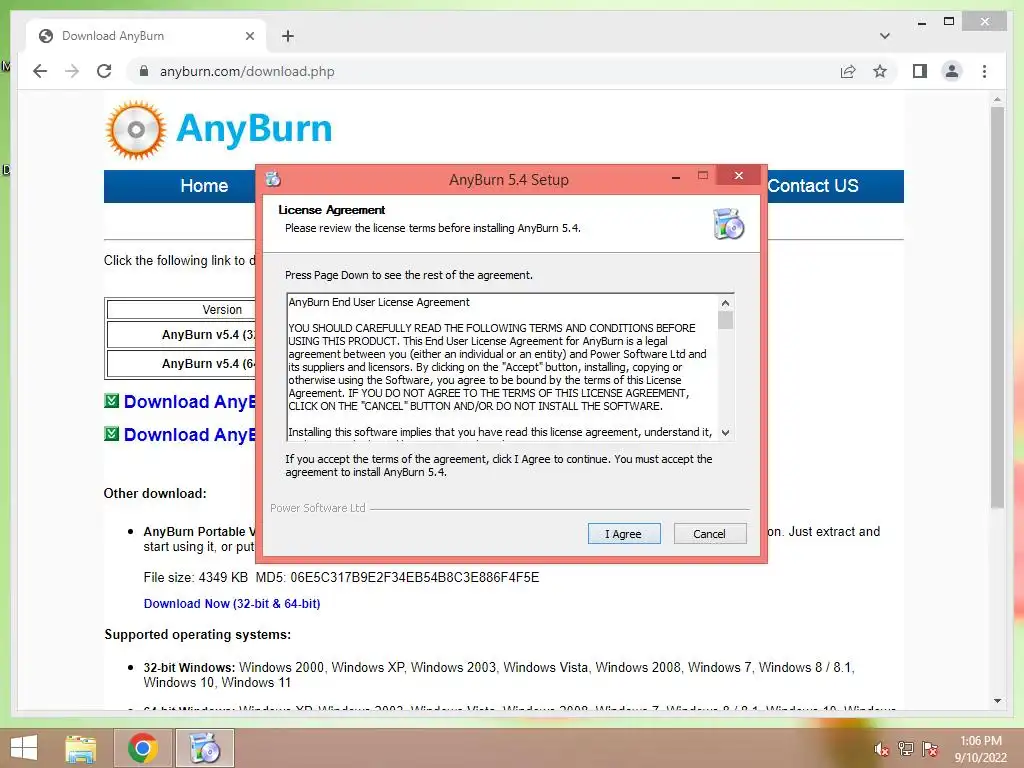Click the page scroll up arrow
The width and height of the screenshot is (1024, 768).
click(997, 100)
